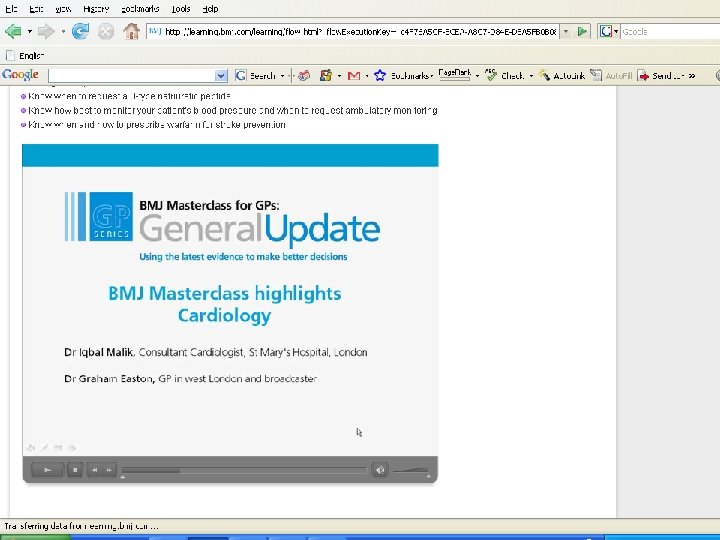The width and height of the screenshot is (720, 540).
Task: Expand the Bookmarks star dropdown arrow
Action: pyautogui.click(x=432, y=76)
